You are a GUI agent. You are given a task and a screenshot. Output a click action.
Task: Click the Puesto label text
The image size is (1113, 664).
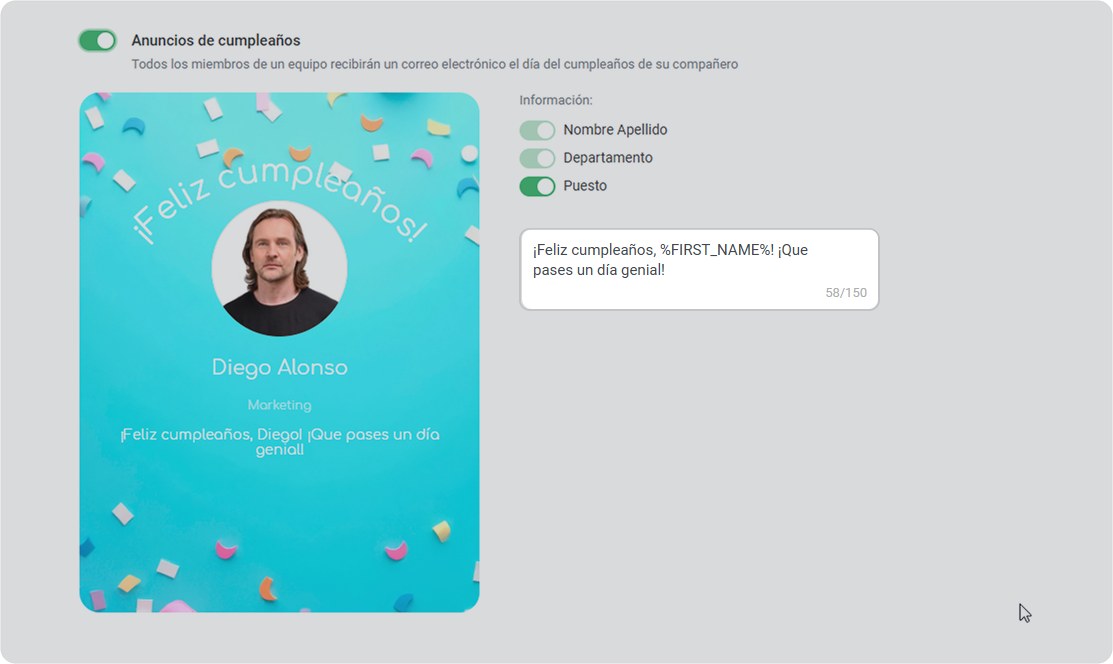coord(585,186)
